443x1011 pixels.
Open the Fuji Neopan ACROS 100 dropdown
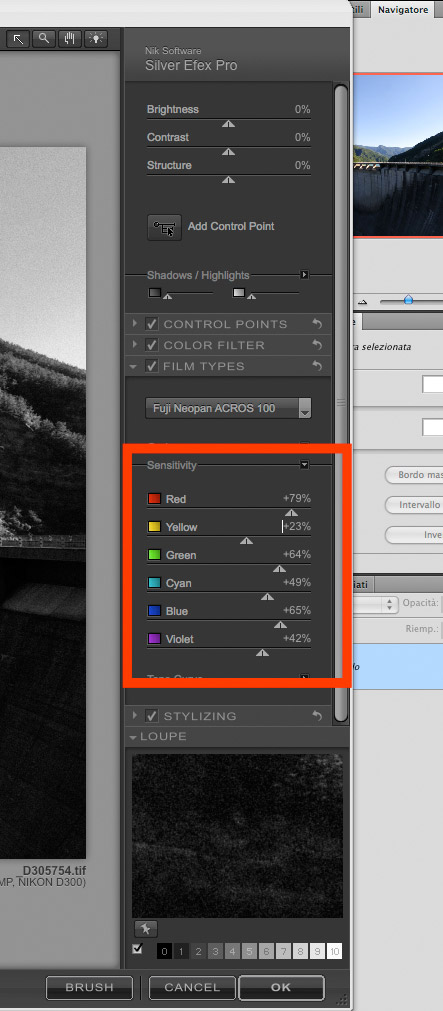pos(228,408)
